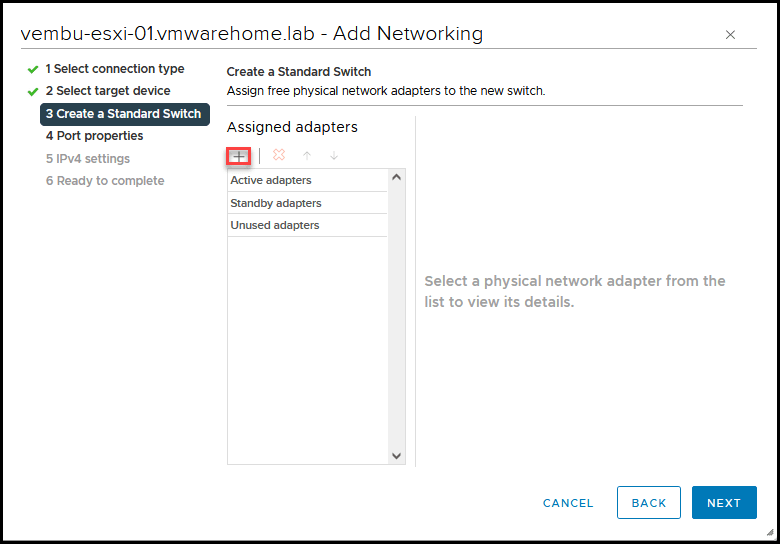Select the Active adapters group

[x=307, y=181]
